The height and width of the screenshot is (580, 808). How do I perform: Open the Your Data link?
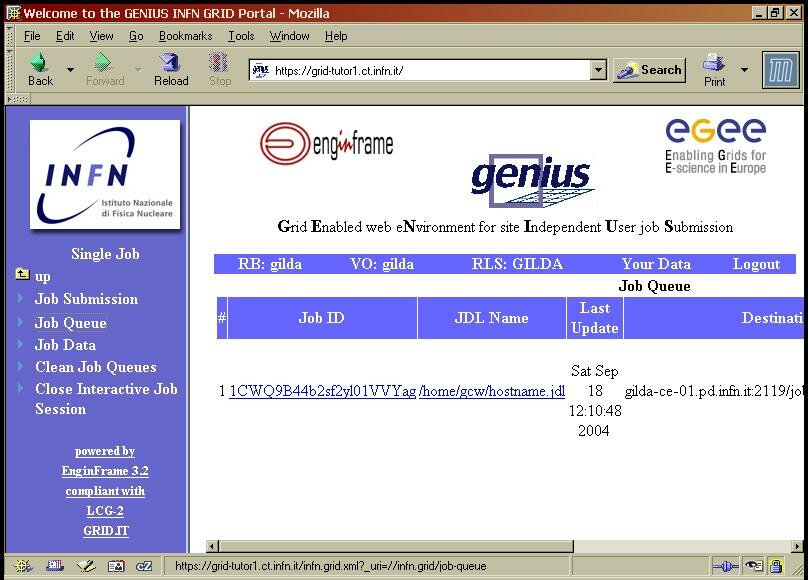point(656,264)
